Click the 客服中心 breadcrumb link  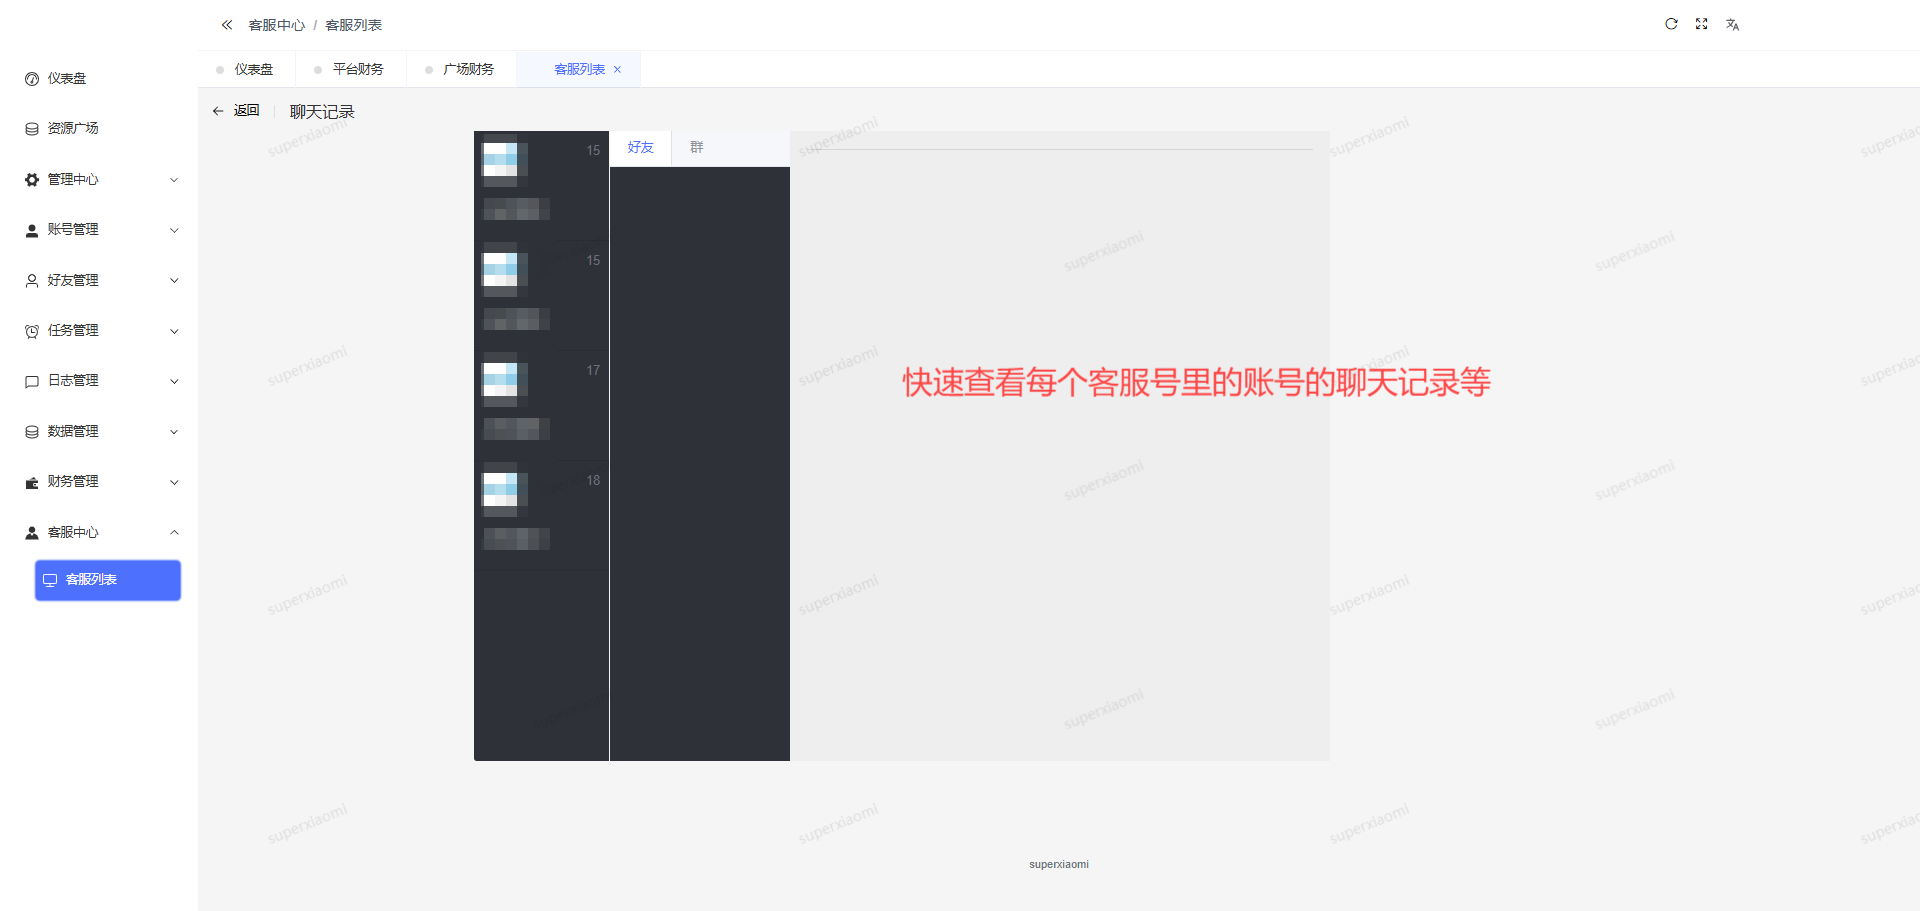tap(277, 25)
